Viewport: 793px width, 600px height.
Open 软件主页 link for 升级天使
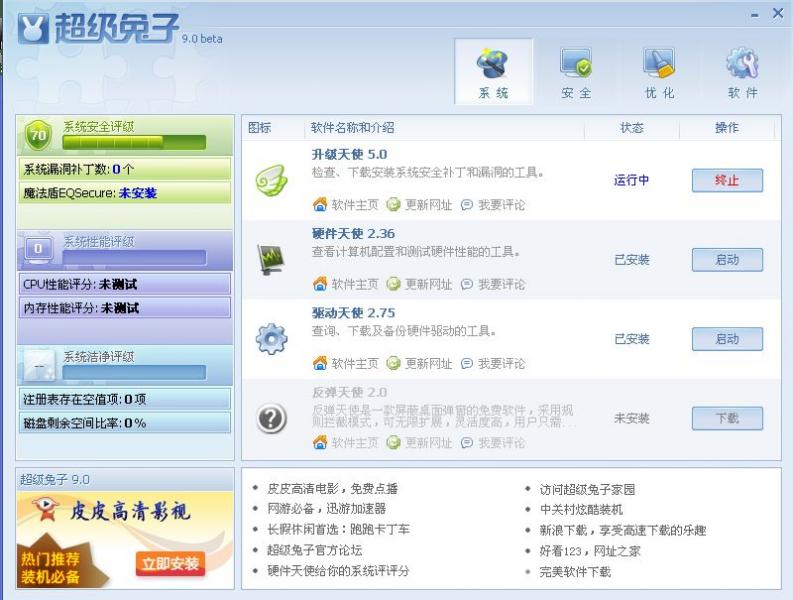coord(355,205)
